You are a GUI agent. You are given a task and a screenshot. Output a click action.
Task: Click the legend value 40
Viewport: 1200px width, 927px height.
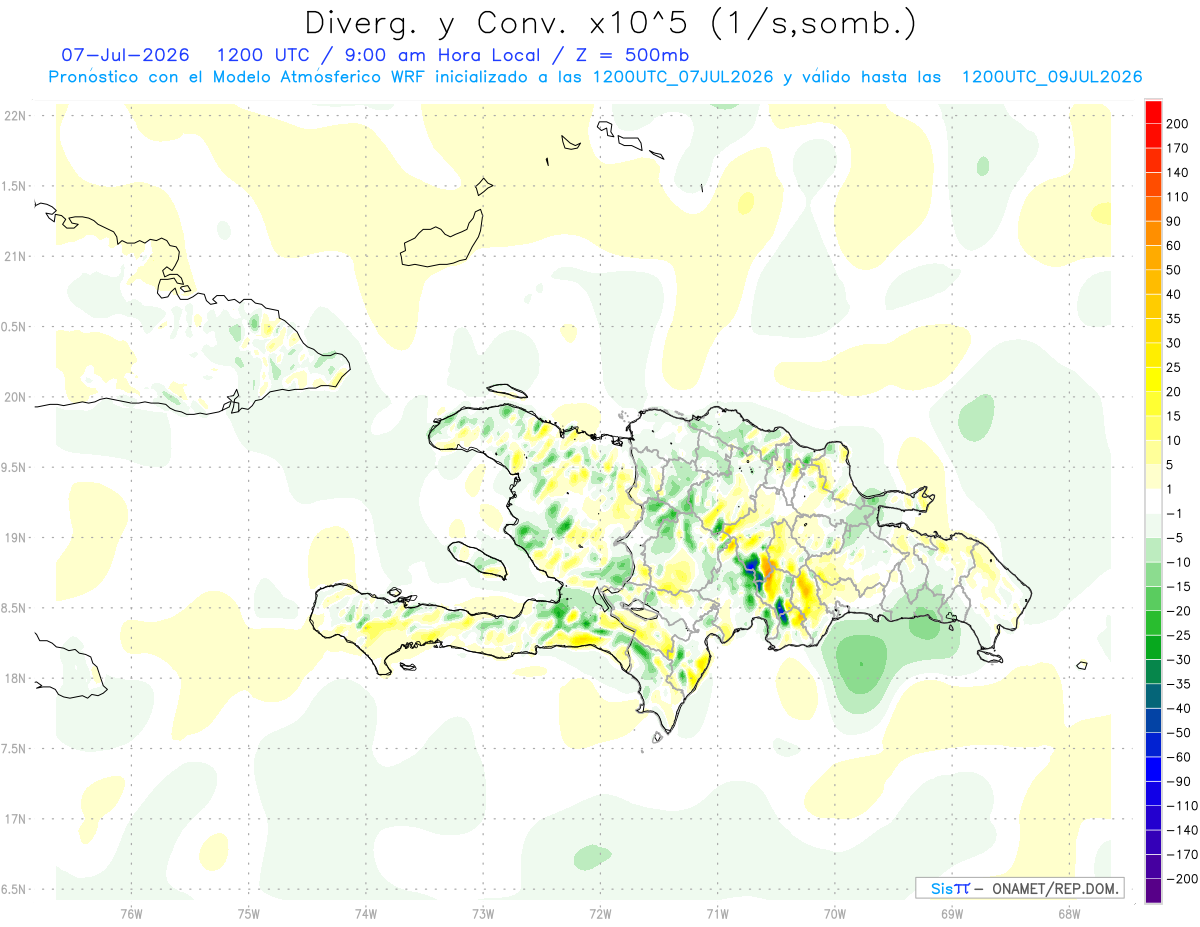point(1175,295)
